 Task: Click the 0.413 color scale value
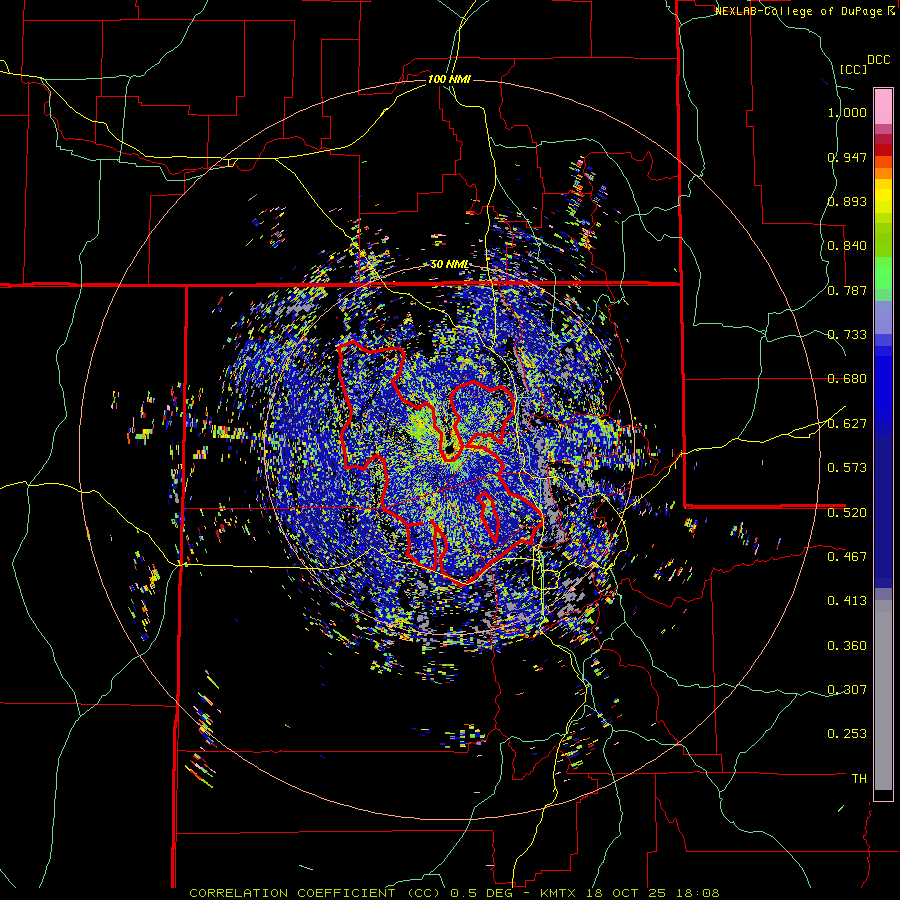point(847,601)
